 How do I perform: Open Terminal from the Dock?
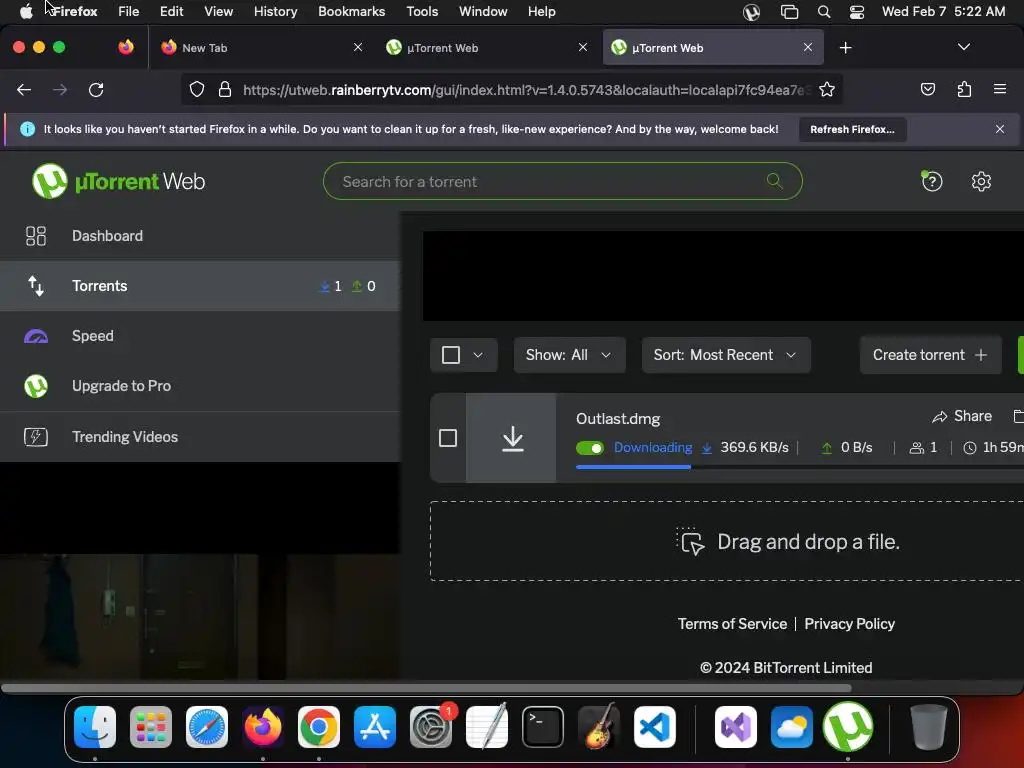click(x=543, y=726)
